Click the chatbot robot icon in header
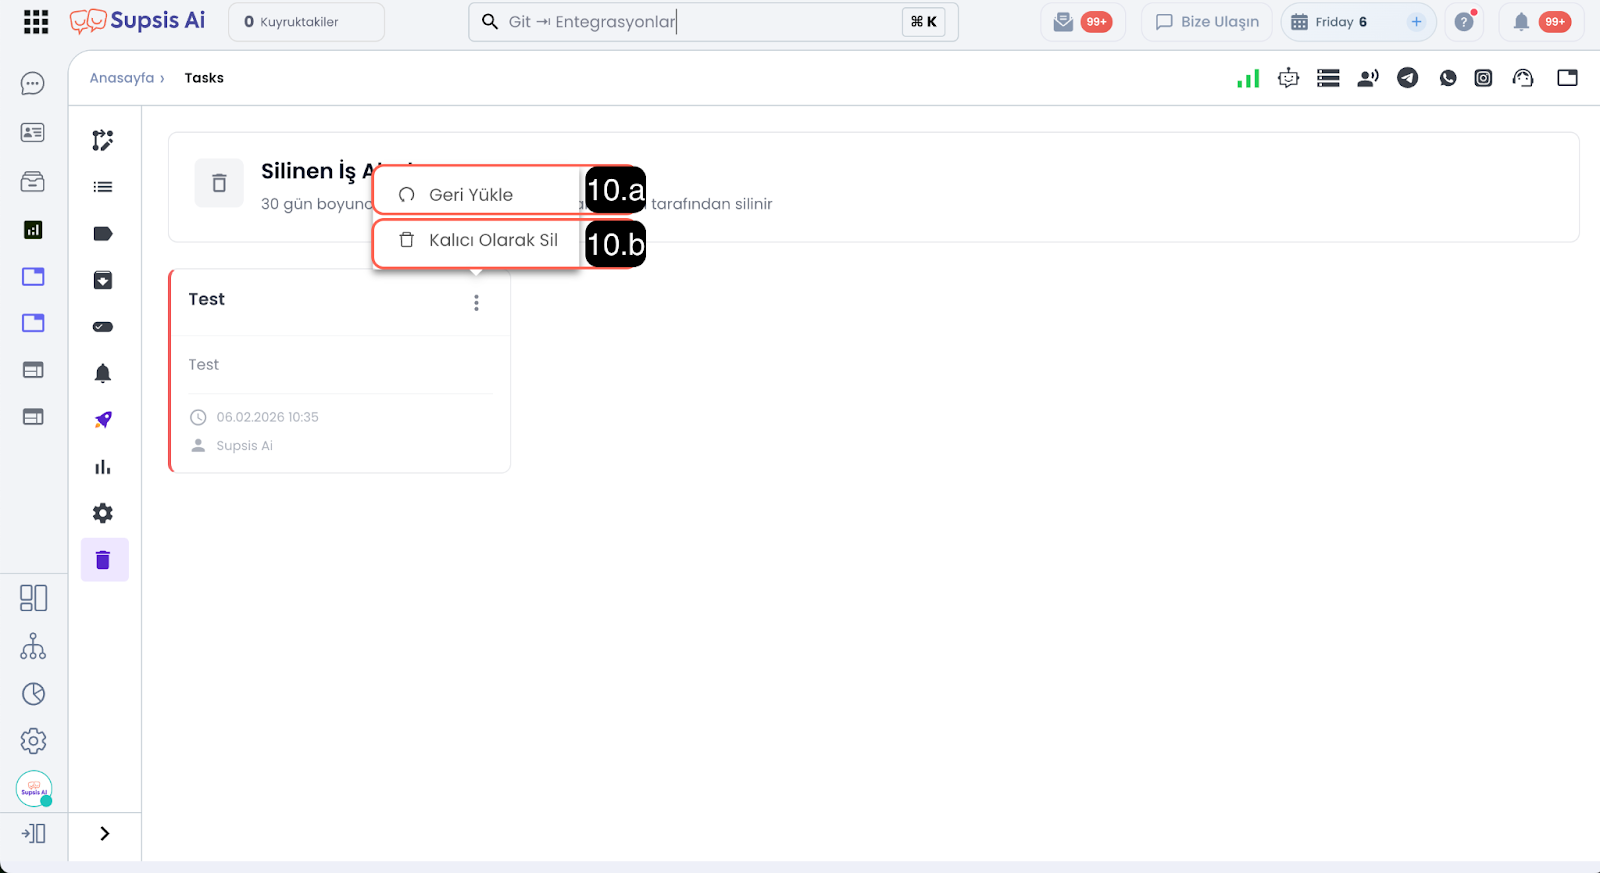 (x=1288, y=78)
